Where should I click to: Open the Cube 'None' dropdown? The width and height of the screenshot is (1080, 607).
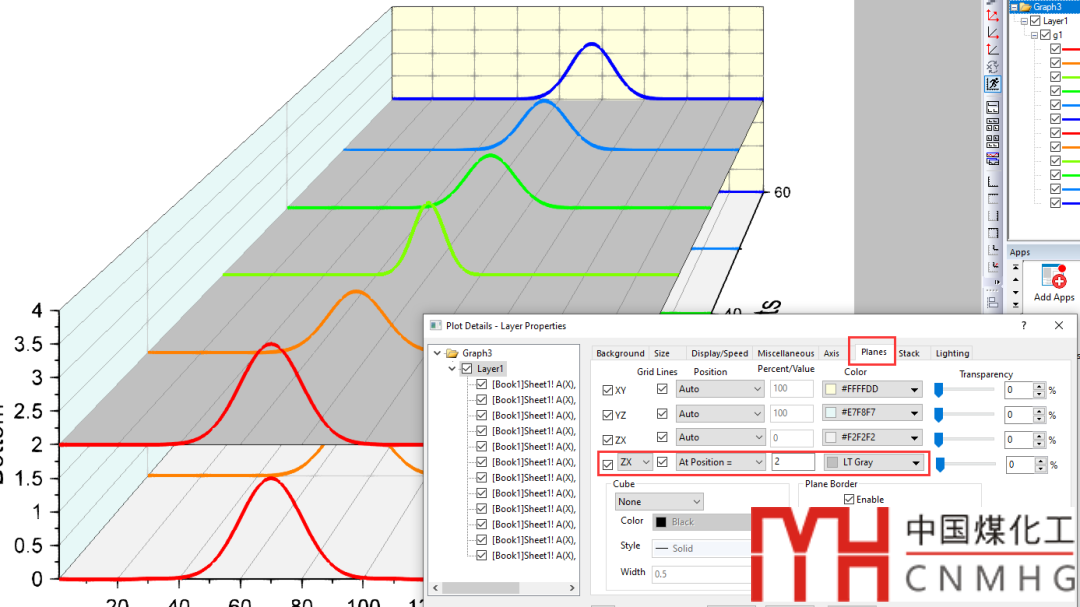click(658, 501)
